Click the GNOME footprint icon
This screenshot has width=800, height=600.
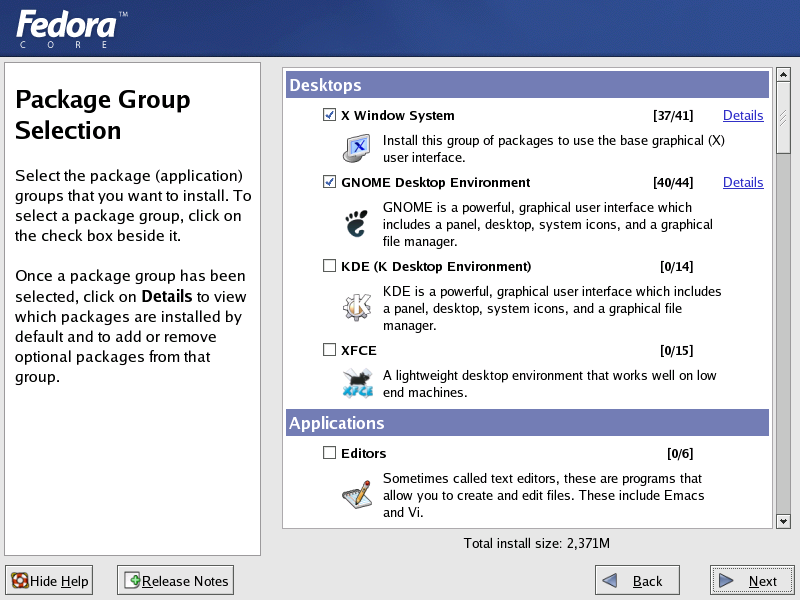pyautogui.click(x=356, y=223)
